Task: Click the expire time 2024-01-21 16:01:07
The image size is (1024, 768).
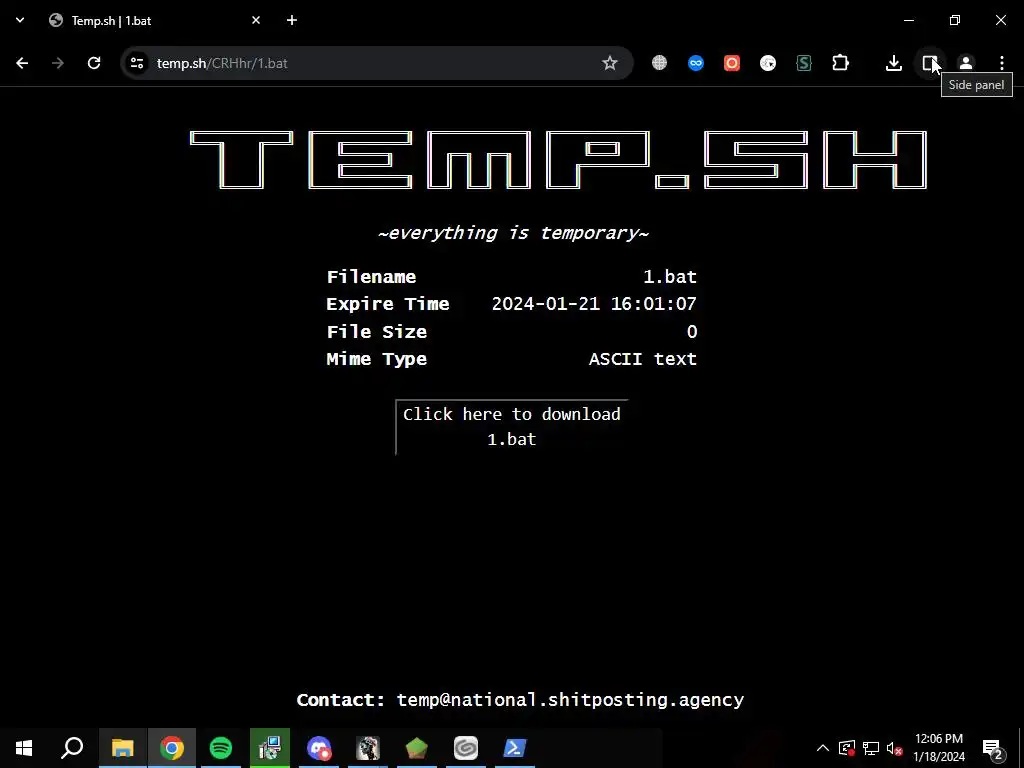Action: pos(594,304)
